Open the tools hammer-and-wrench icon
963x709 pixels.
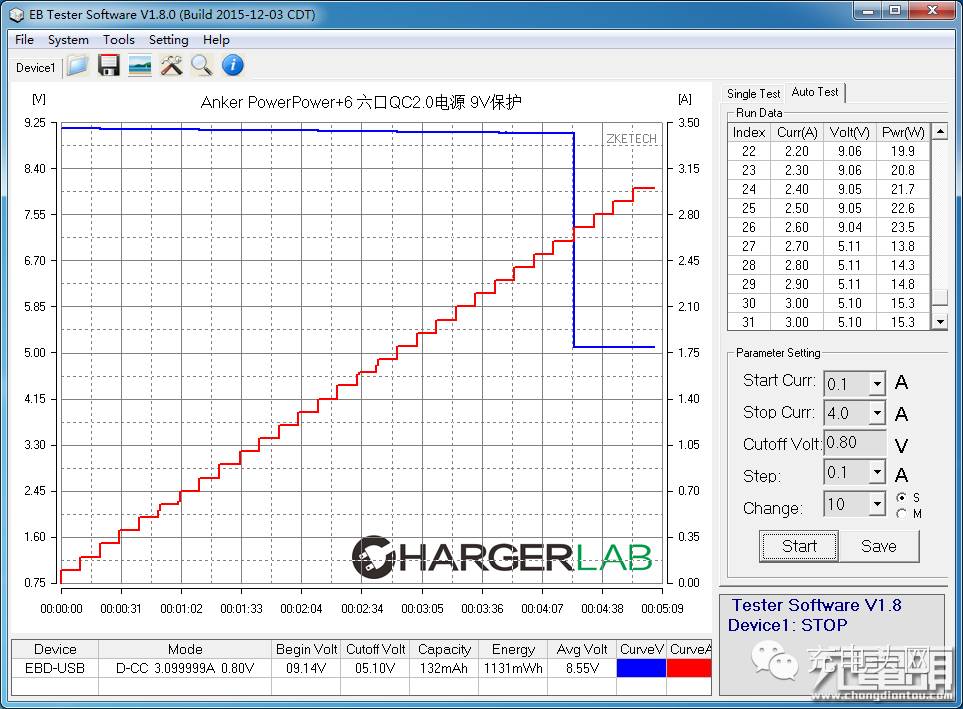[171, 65]
